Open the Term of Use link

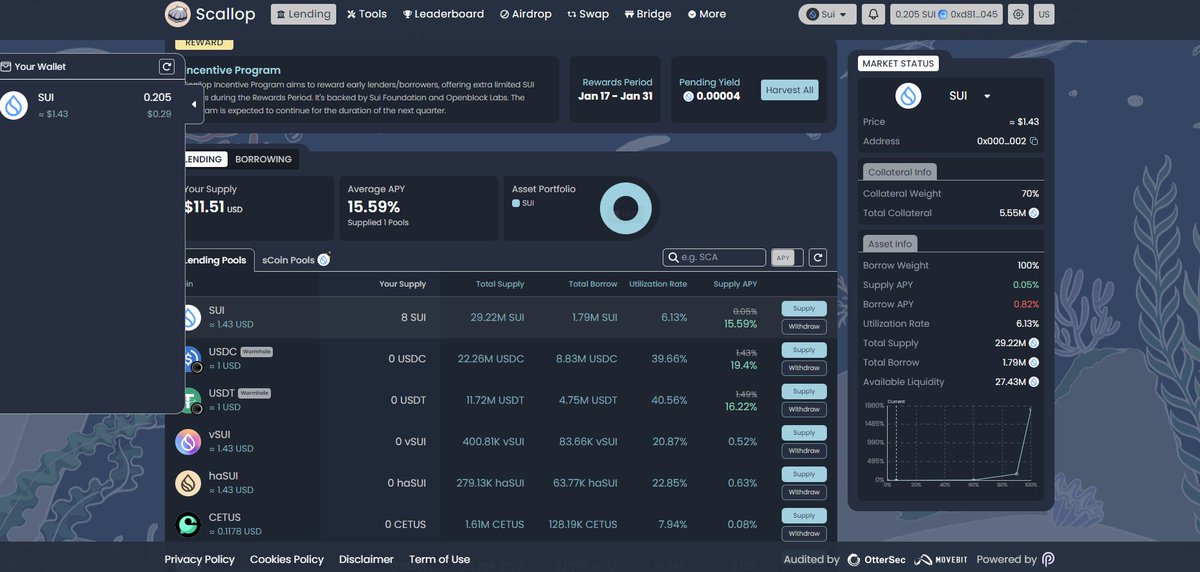439,559
